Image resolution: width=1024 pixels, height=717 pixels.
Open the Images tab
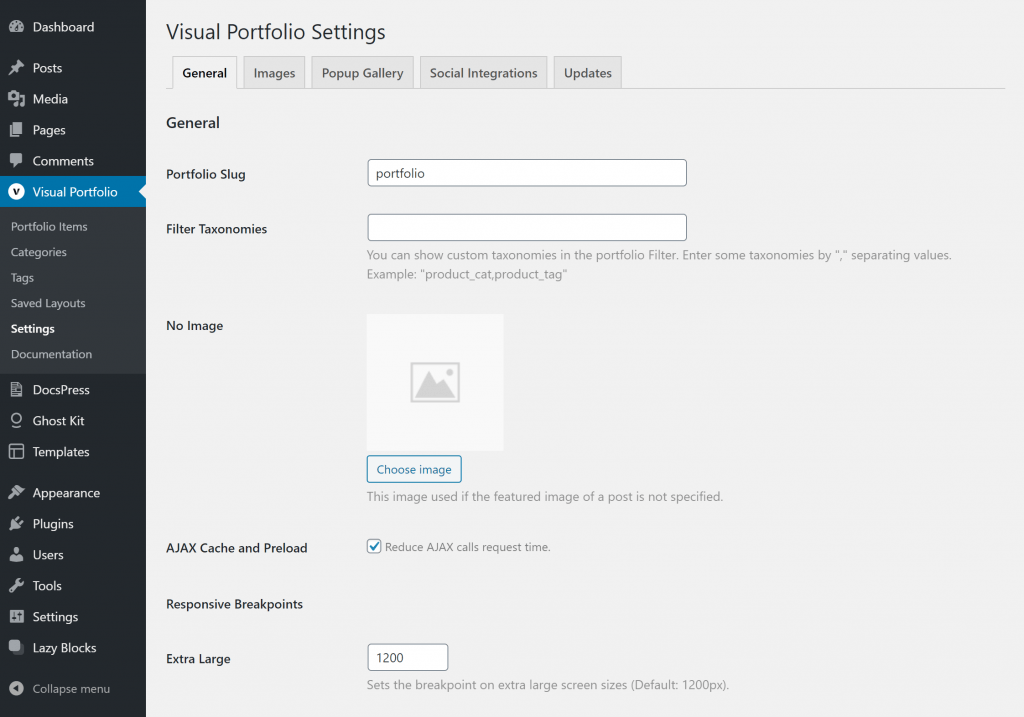coord(274,73)
